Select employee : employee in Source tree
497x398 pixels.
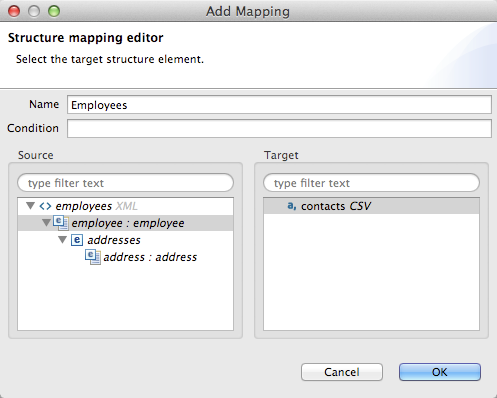pyautogui.click(x=128, y=223)
